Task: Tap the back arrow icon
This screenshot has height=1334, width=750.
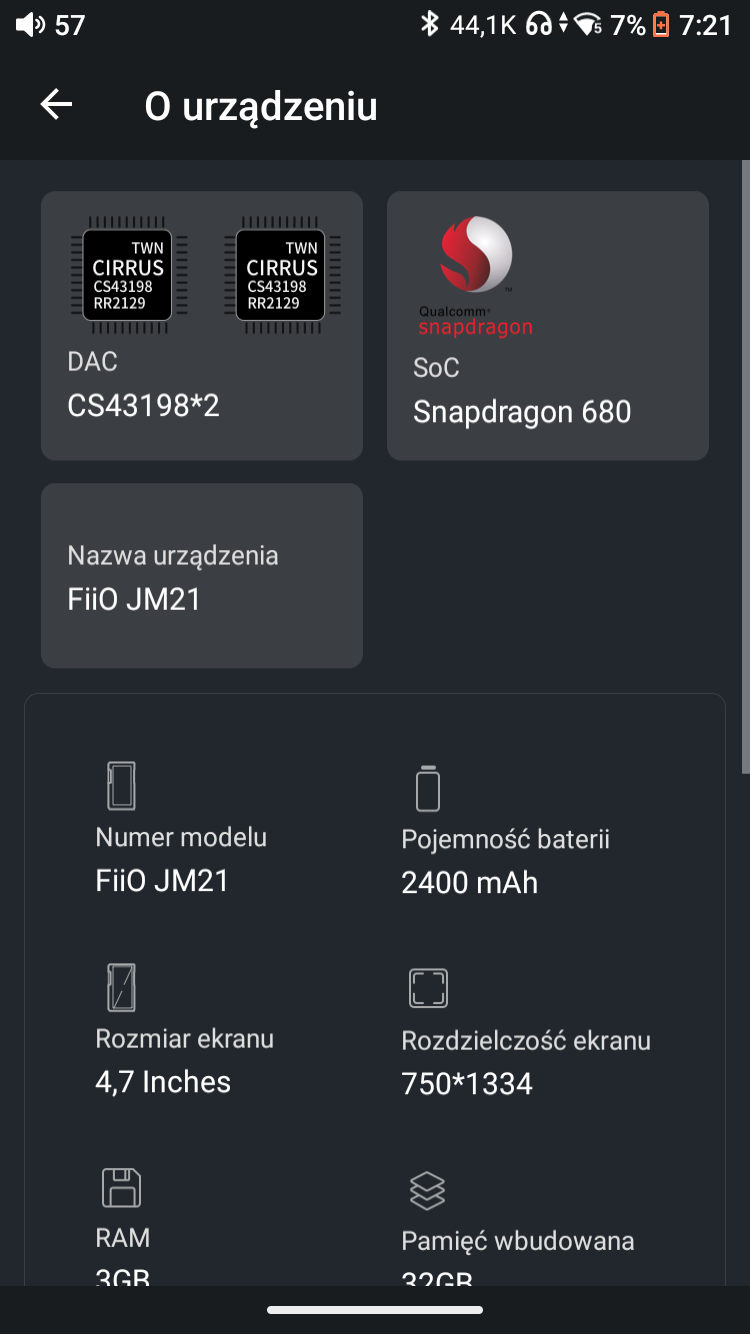Action: [56, 105]
